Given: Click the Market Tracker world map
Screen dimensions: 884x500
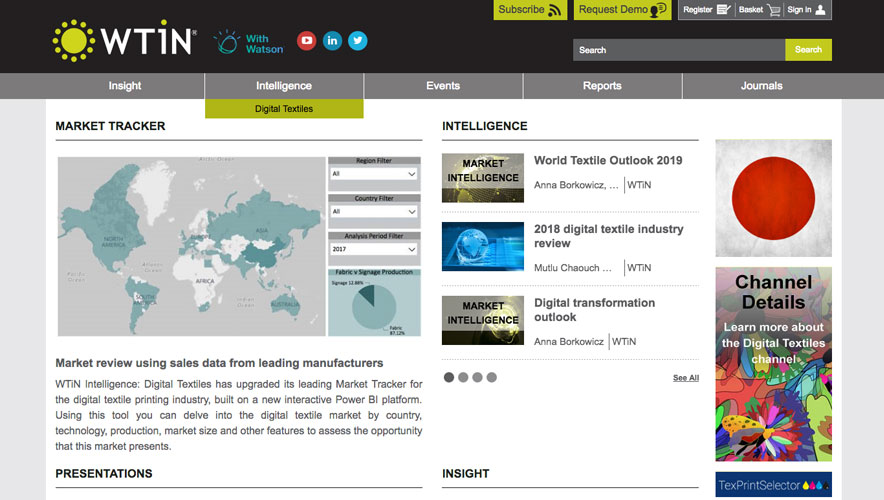Looking at the screenshot, I should tap(192, 246).
